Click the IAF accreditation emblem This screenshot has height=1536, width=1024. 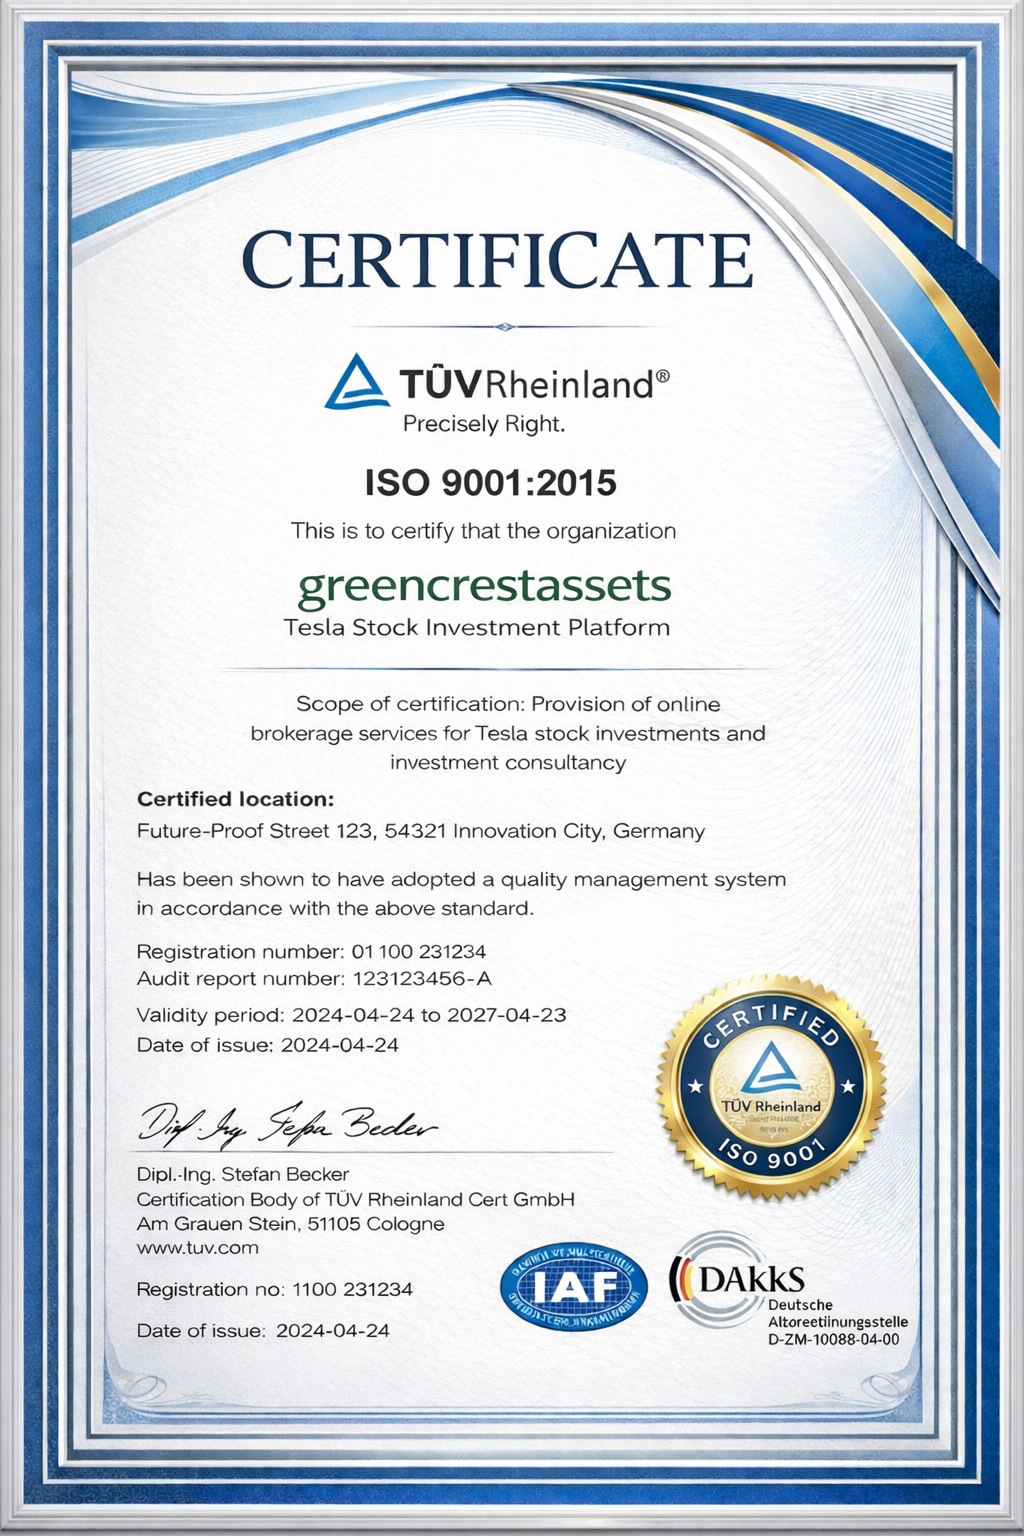[572, 1287]
